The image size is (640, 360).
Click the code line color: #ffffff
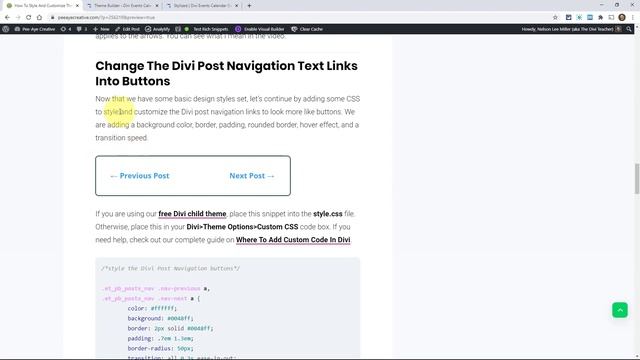coord(152,308)
